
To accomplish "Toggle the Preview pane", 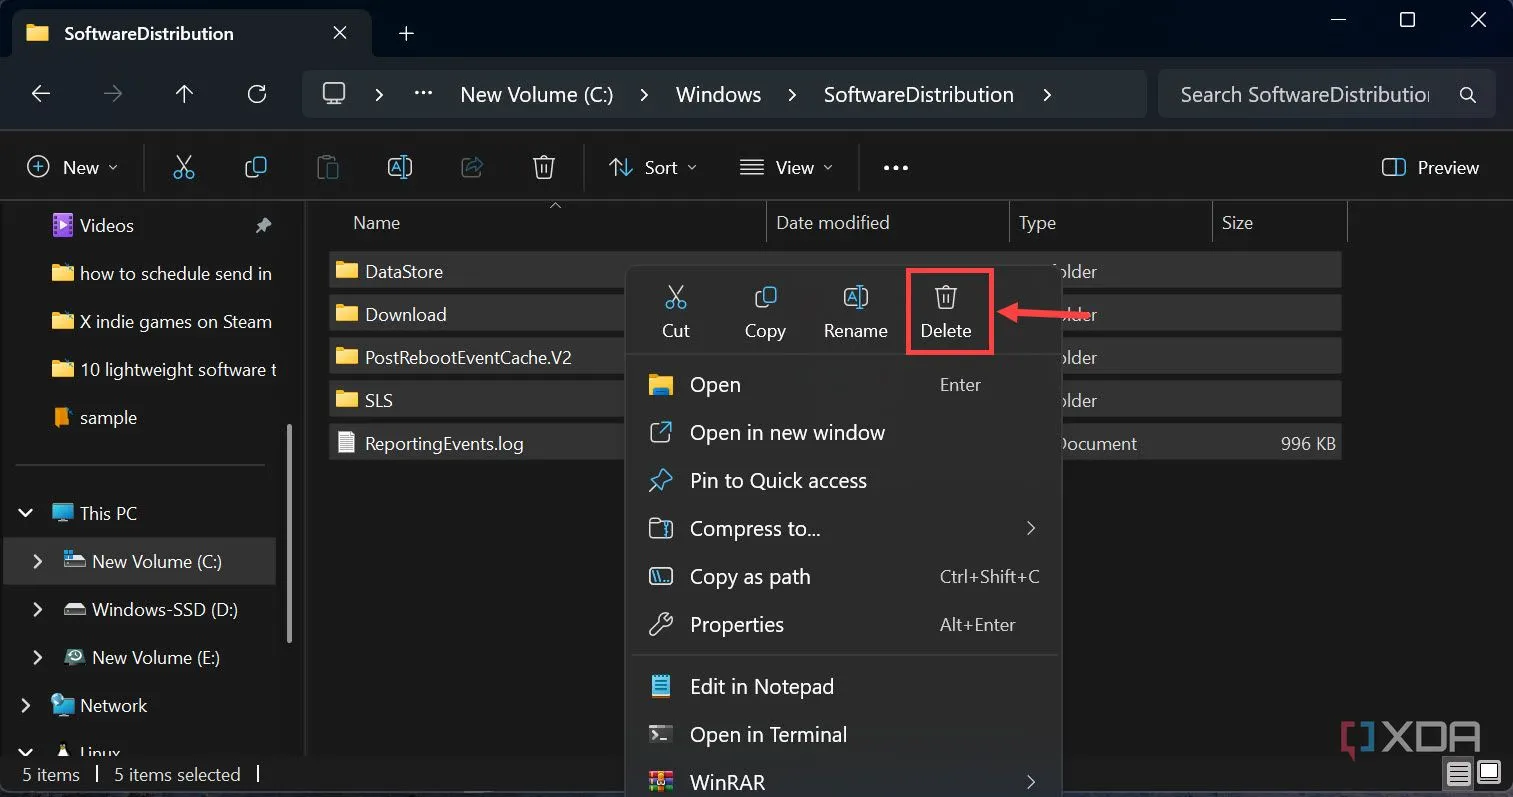I will [x=1428, y=167].
